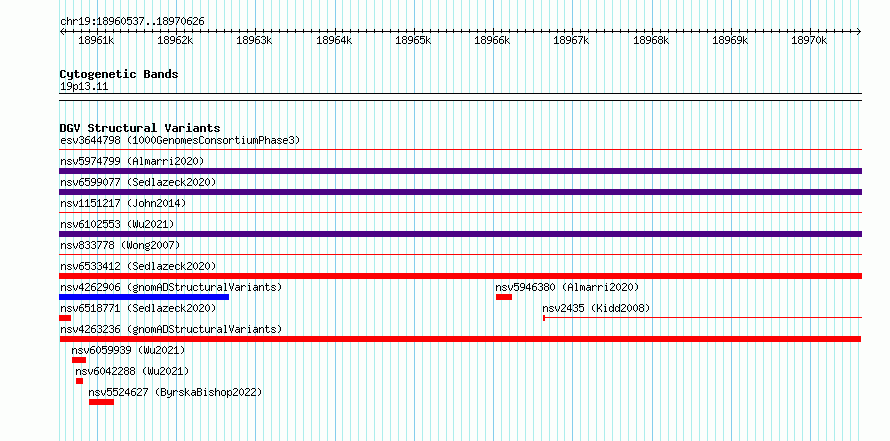This screenshot has width=890, height=441.
Task: Click the 18964k ruler label
Action: tap(334, 40)
